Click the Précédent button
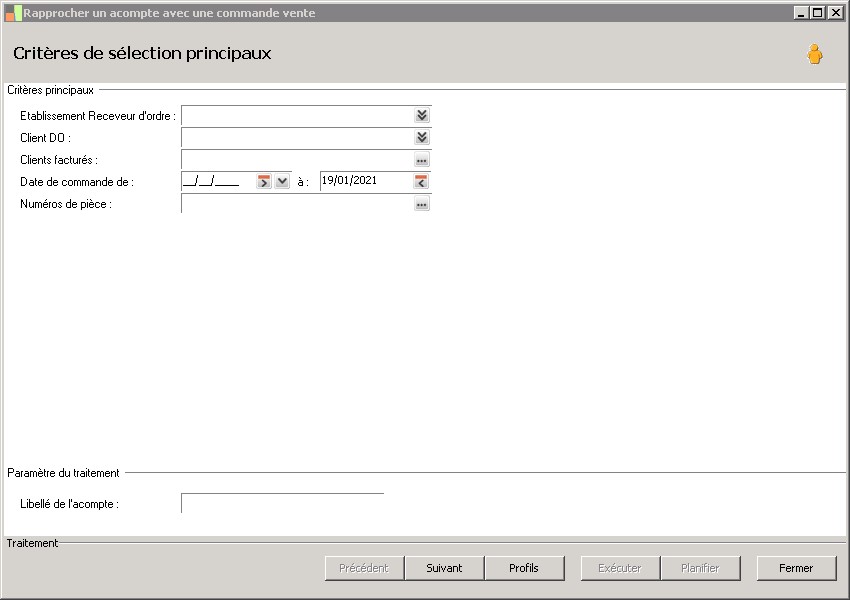The image size is (850, 600). coord(364,568)
